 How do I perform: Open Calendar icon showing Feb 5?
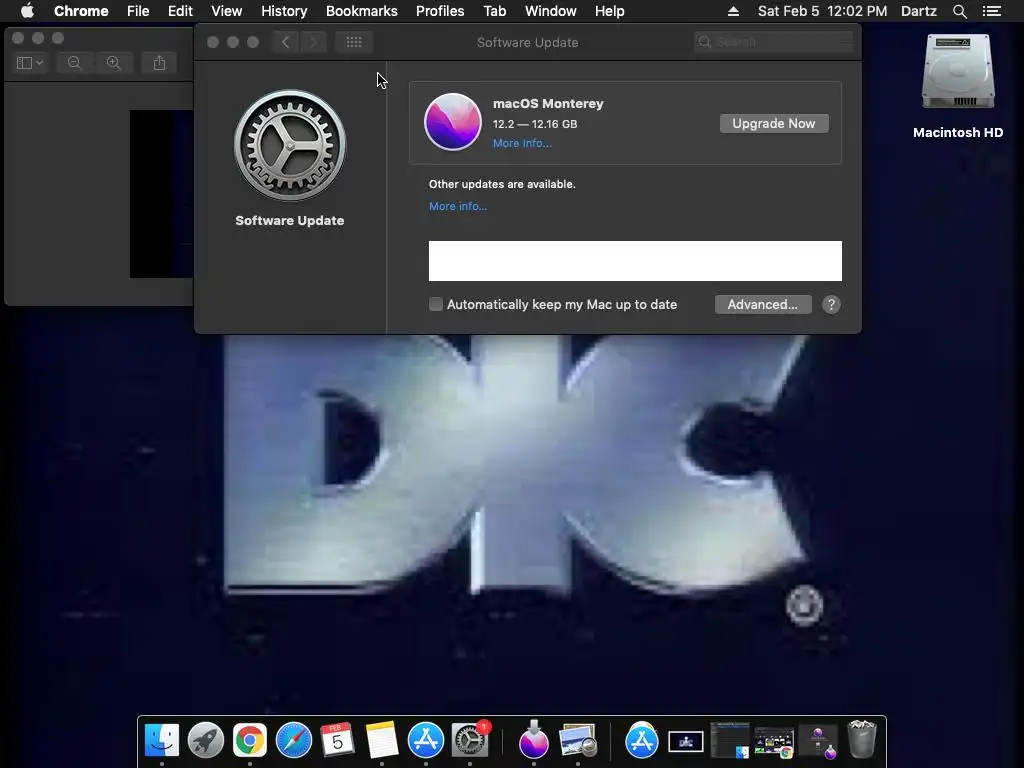338,741
